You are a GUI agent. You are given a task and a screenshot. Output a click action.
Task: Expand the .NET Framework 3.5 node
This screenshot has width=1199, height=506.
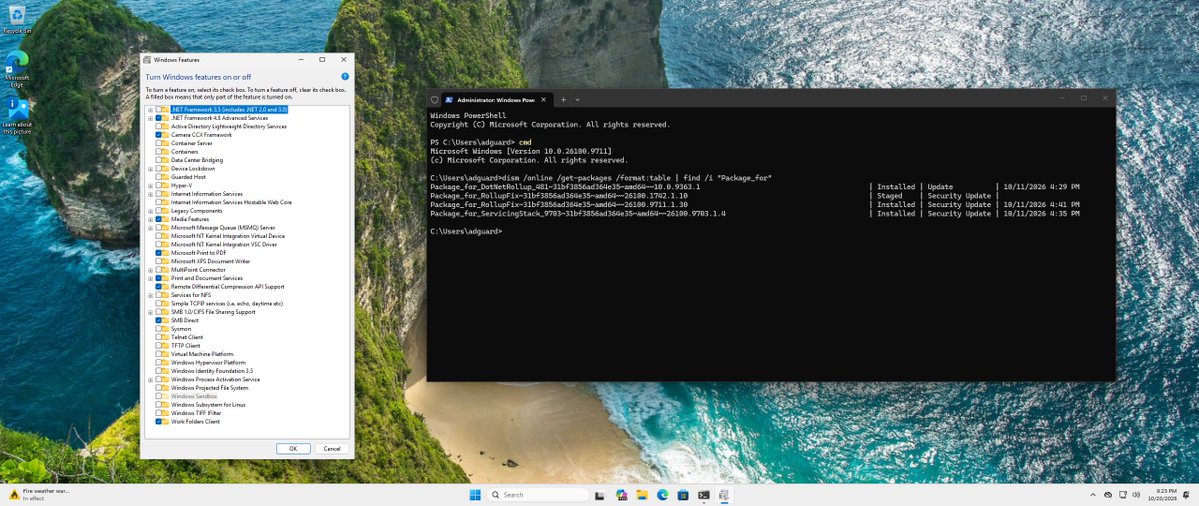point(151,110)
